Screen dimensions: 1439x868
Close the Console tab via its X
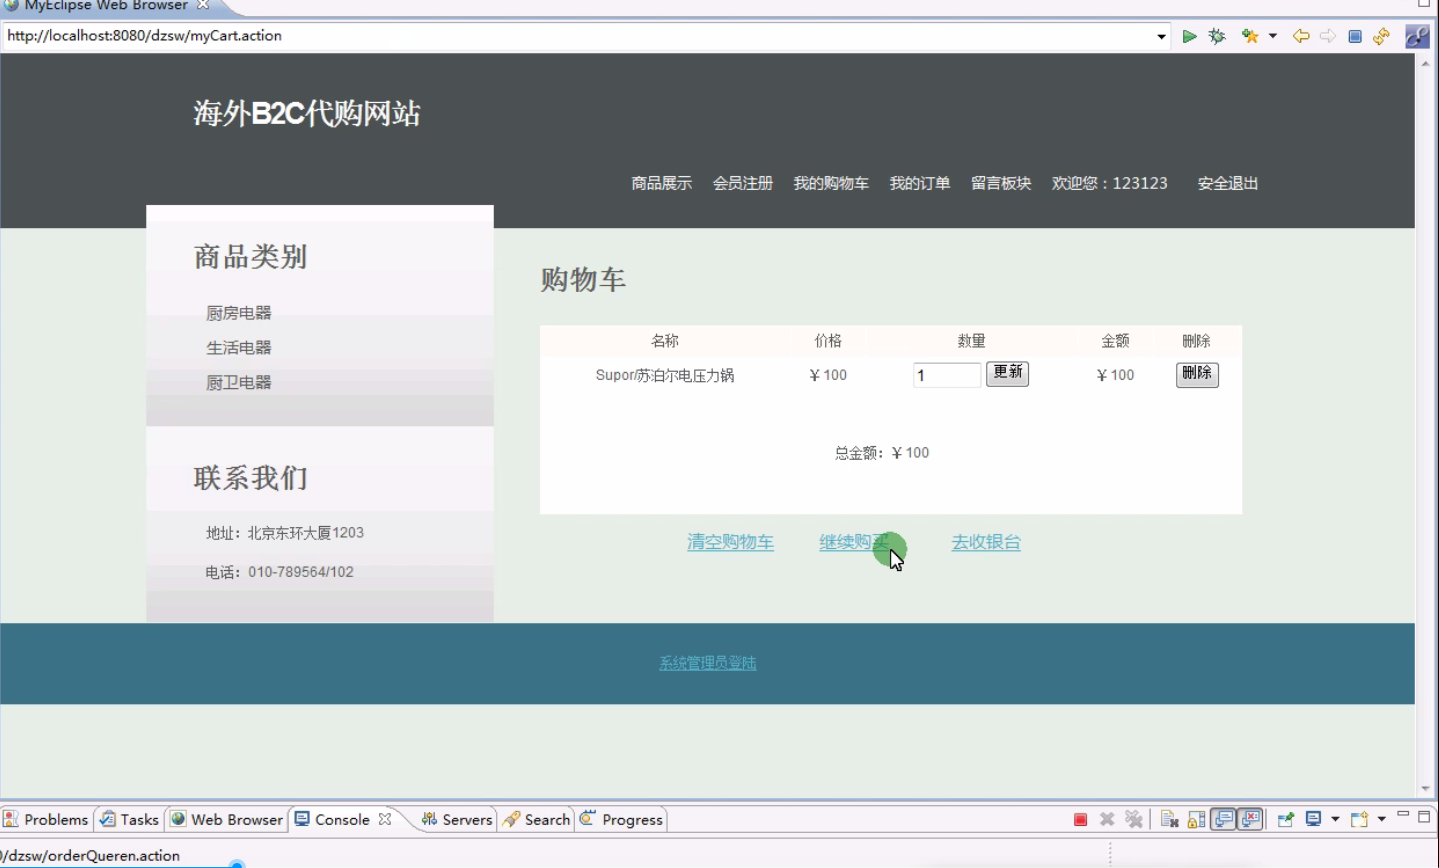point(385,819)
